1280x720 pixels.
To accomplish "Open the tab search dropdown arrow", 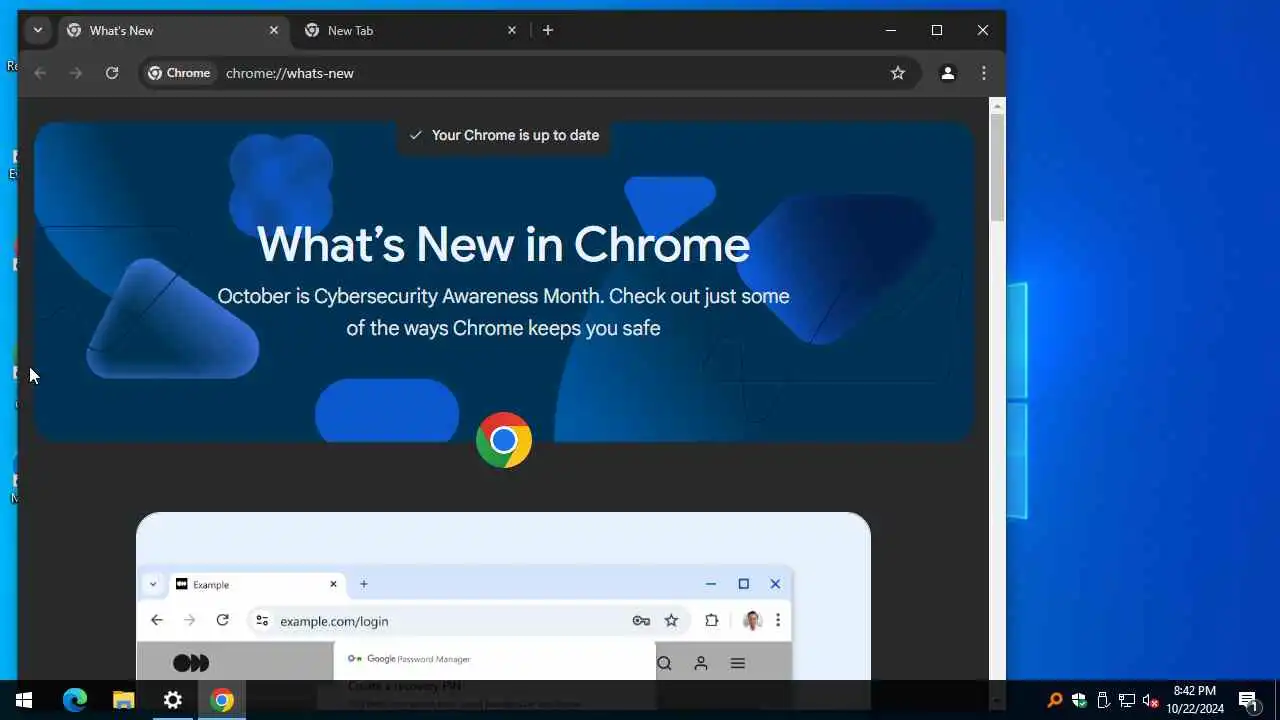I will pyautogui.click(x=38, y=30).
